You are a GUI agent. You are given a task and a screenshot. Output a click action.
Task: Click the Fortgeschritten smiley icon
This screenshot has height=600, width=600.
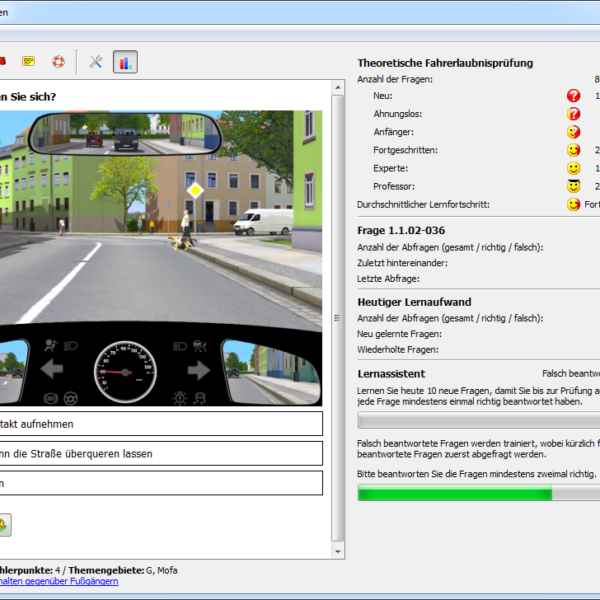coord(573,150)
